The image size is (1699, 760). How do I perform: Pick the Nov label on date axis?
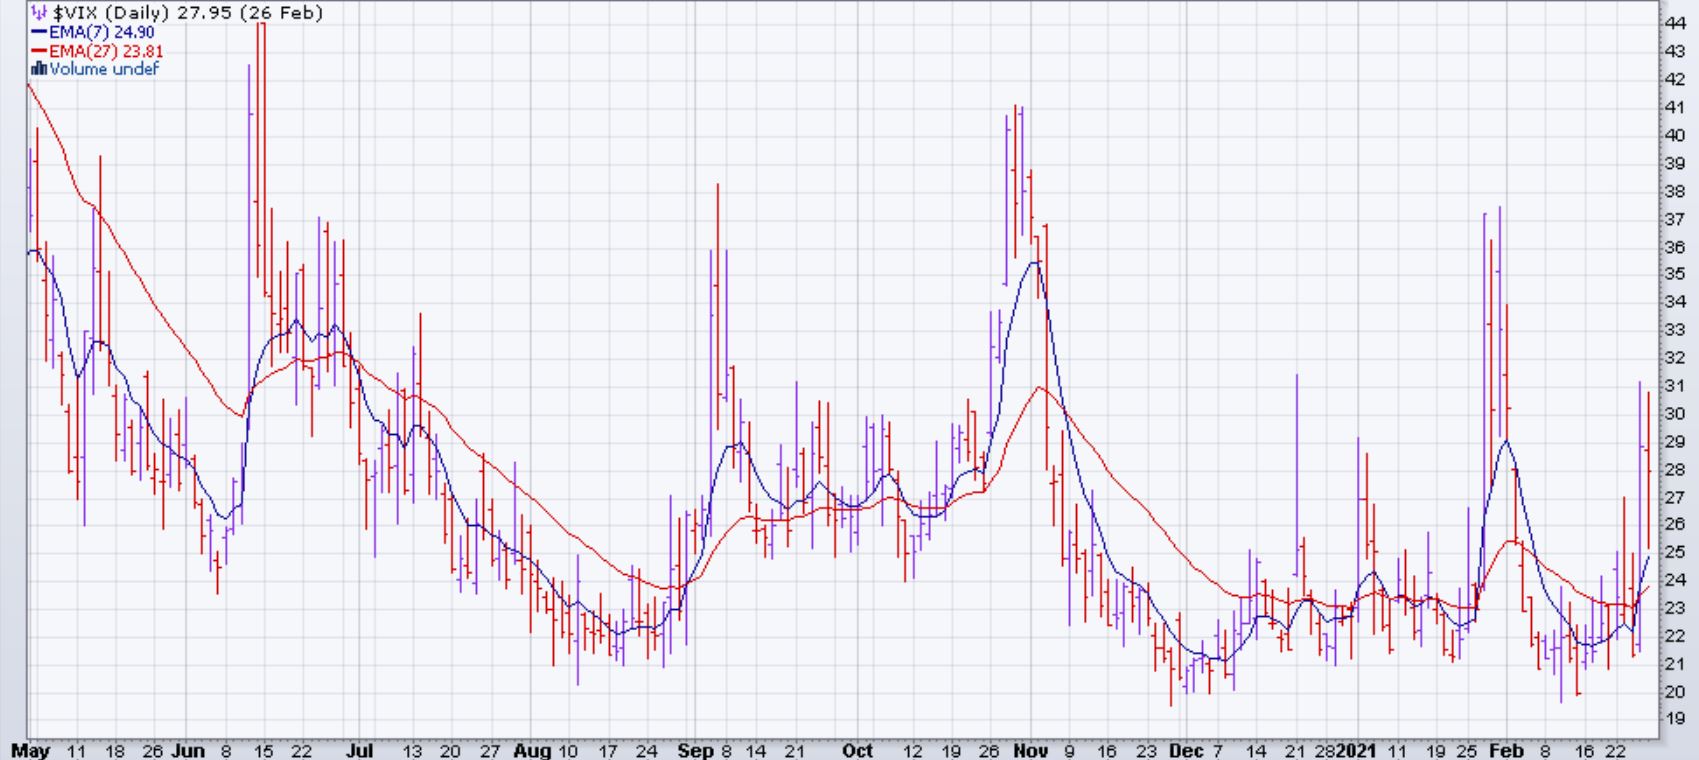tap(1031, 750)
